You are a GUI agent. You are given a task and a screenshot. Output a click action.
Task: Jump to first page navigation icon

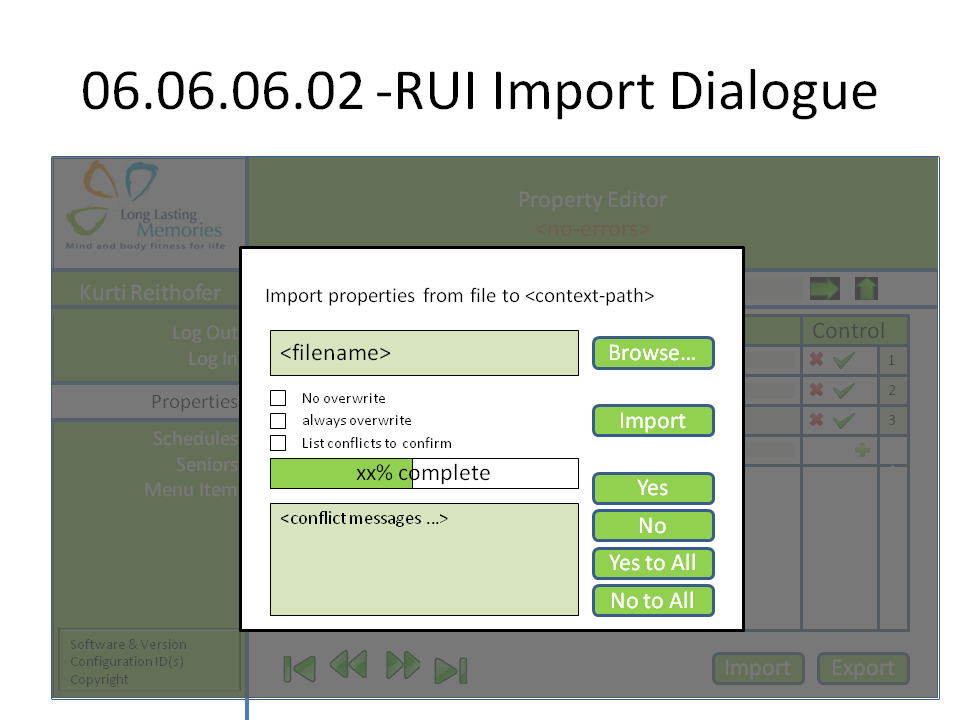tap(299, 668)
